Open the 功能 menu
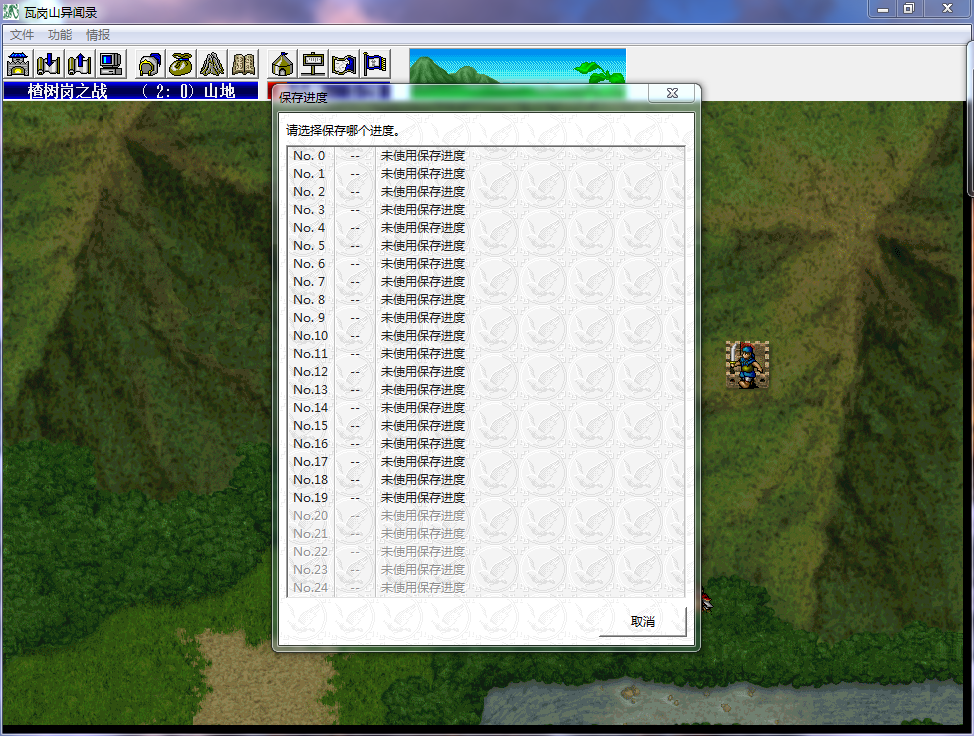 pyautogui.click(x=60, y=35)
